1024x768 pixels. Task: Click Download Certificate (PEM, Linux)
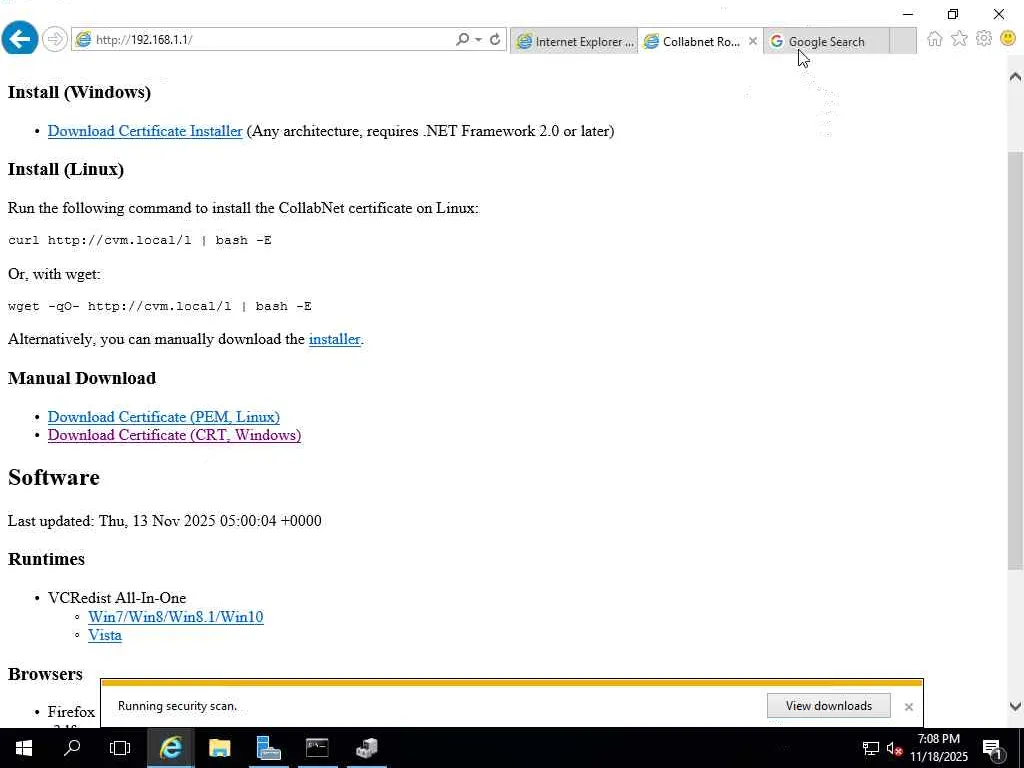coord(163,417)
